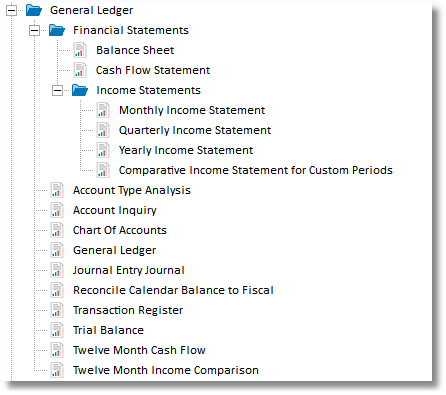Open the Cash Flow Statement report
This screenshot has width=446, height=395.
click(x=153, y=70)
